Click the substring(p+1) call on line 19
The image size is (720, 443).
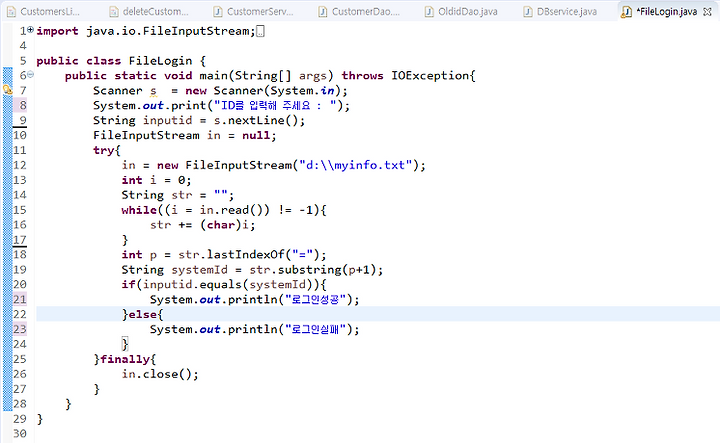tap(327, 270)
